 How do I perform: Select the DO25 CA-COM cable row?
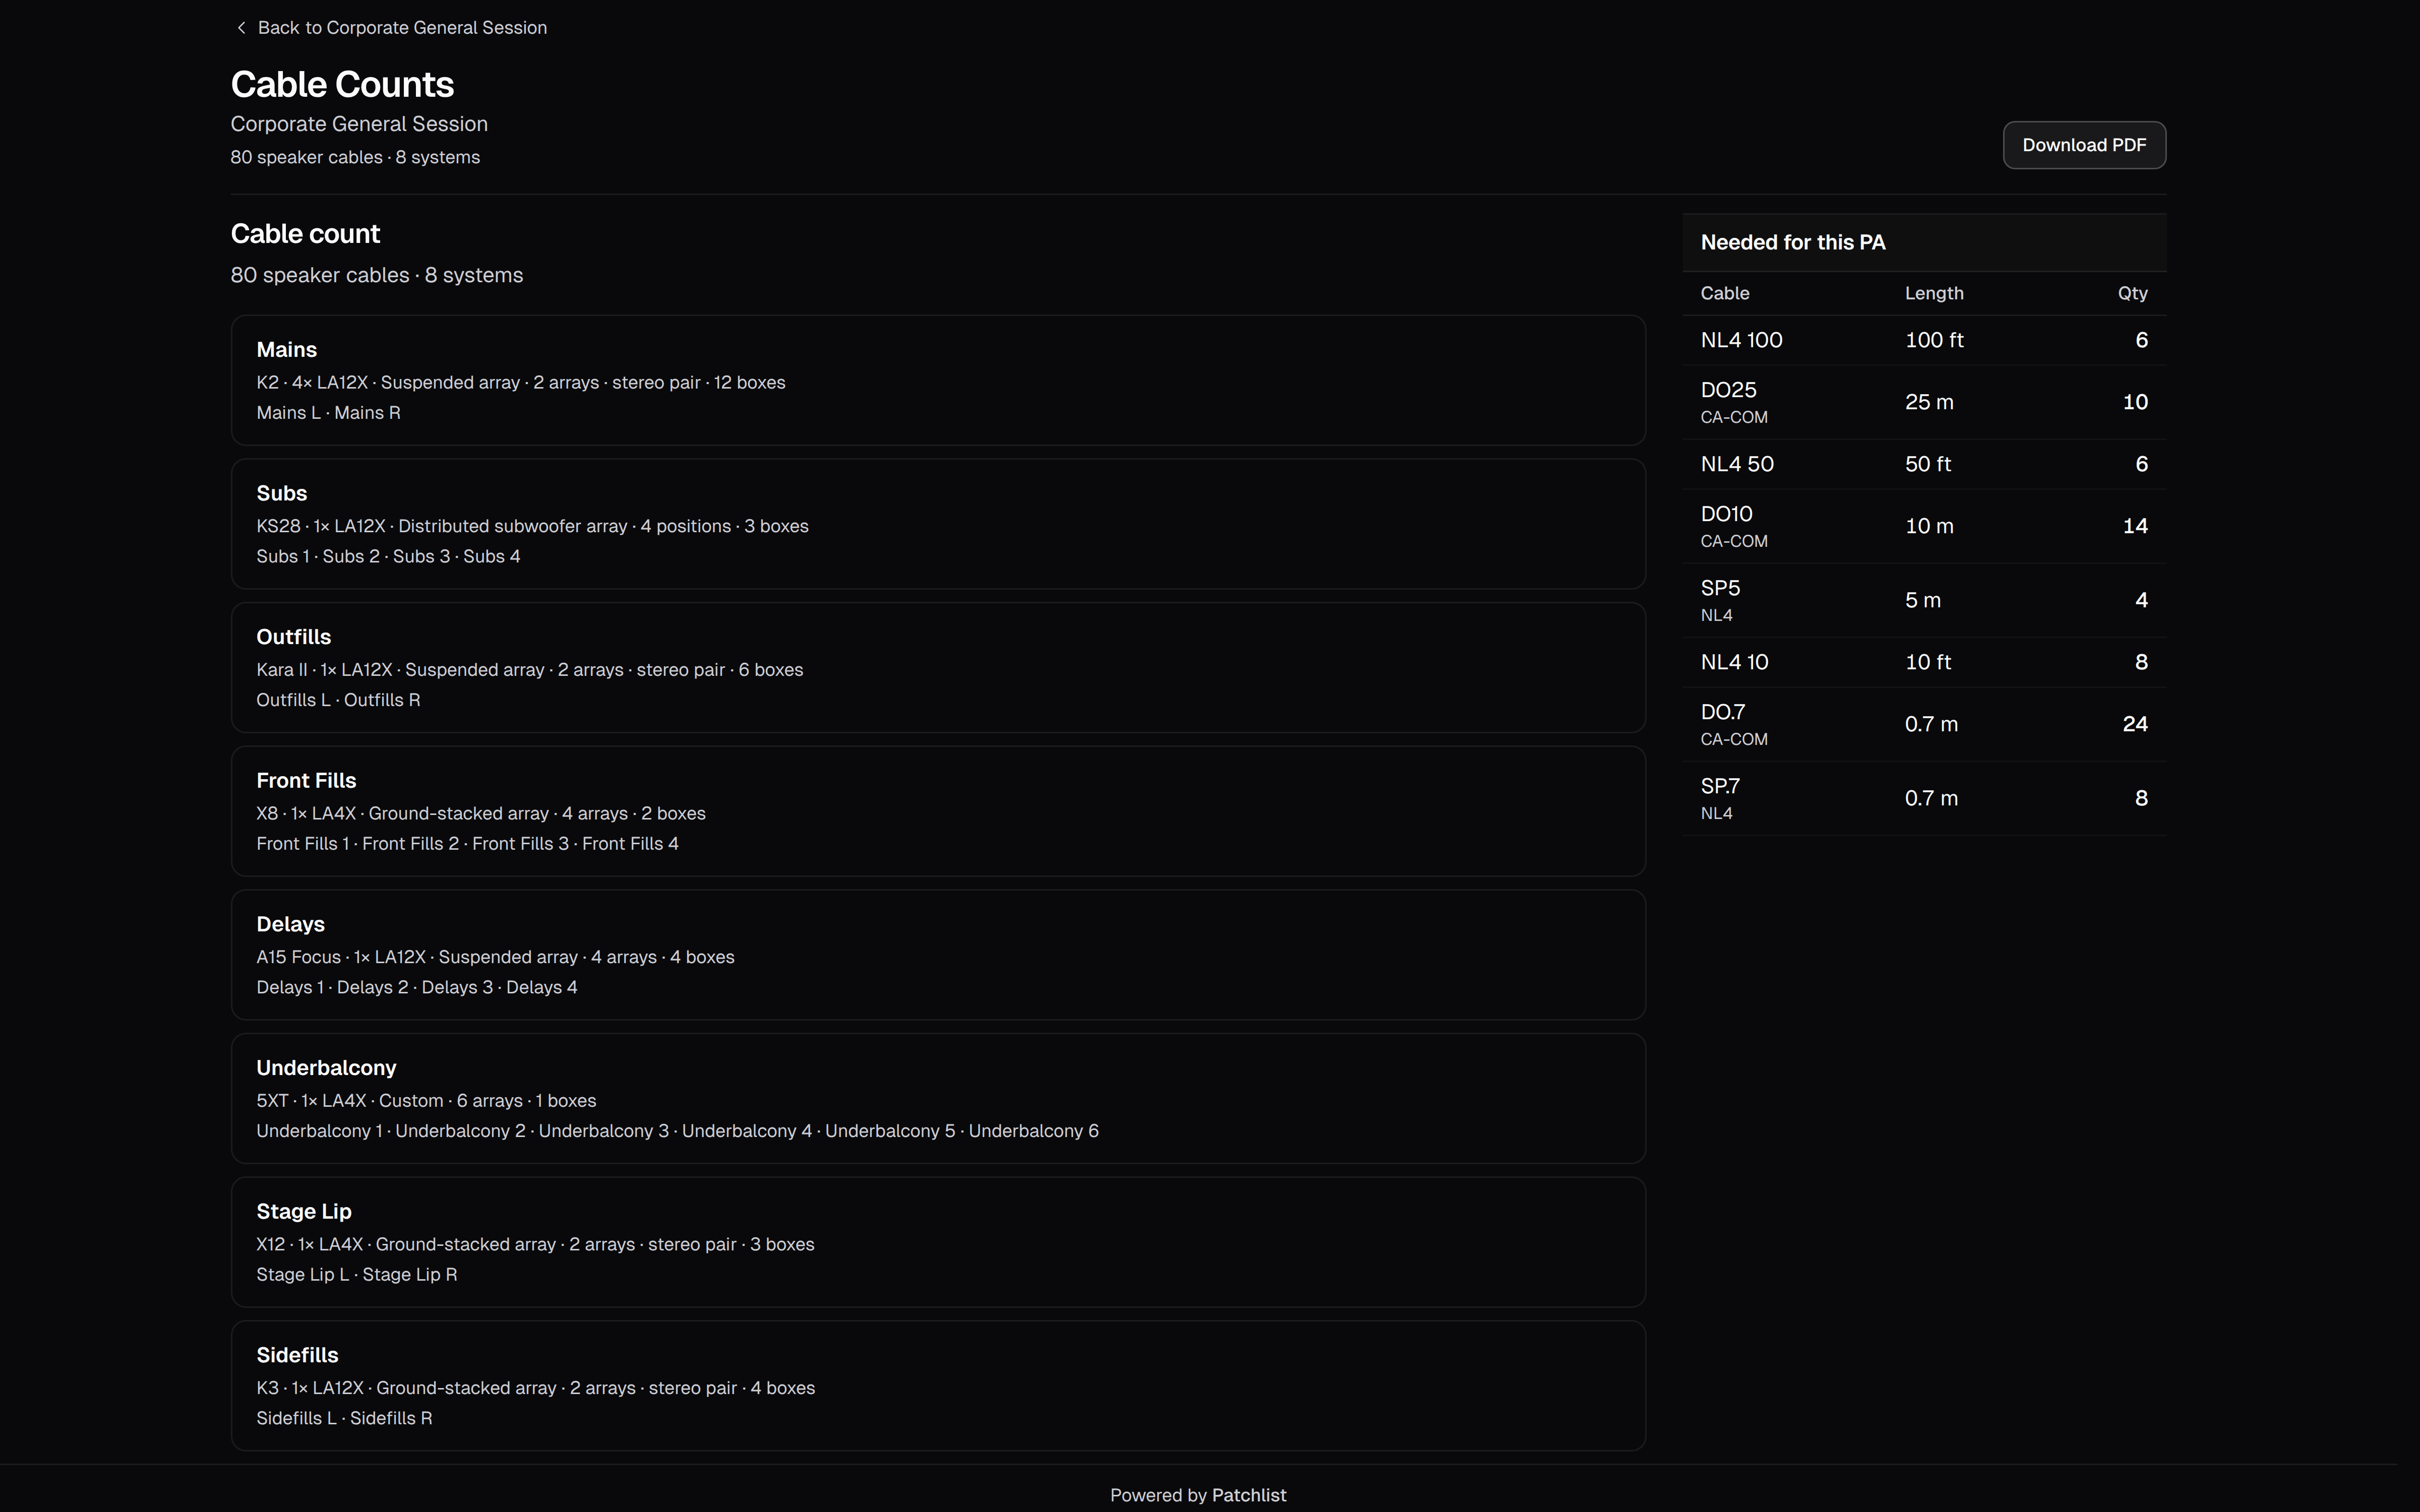1924,402
